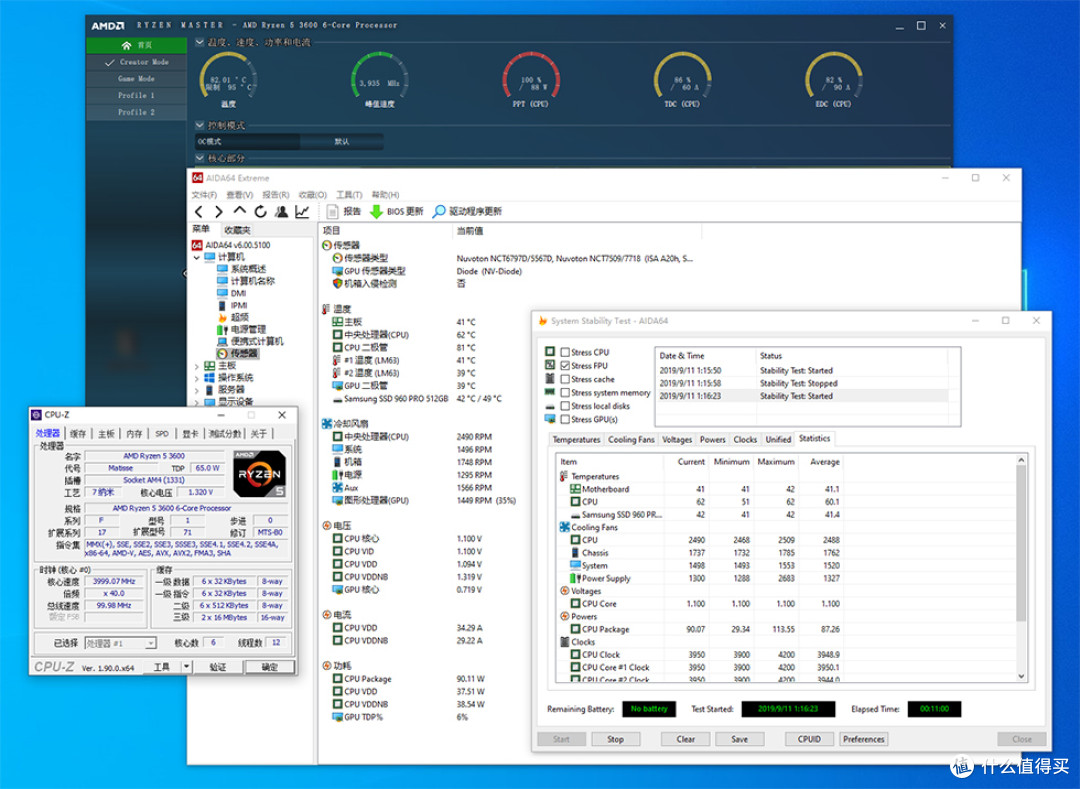The image size is (1080, 789).
Task: Select Profile 1 in Ryzen Master
Action: click(x=136, y=96)
